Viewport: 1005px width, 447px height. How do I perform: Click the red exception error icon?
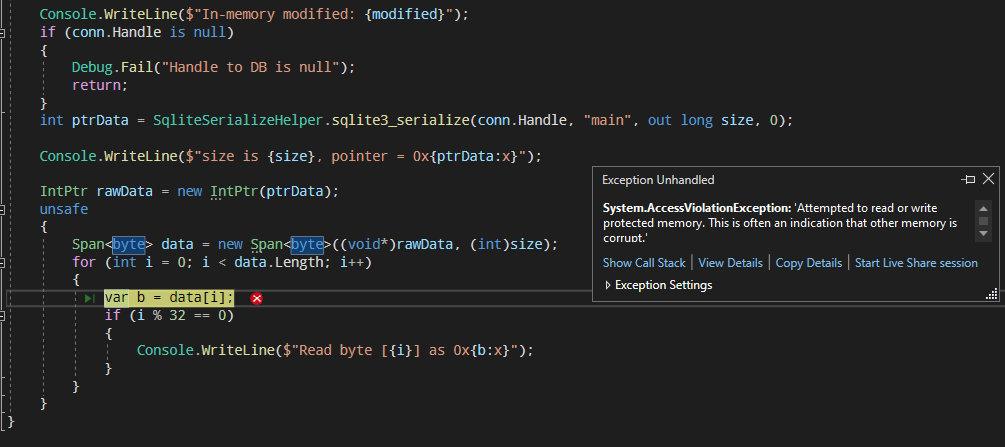[x=256, y=298]
